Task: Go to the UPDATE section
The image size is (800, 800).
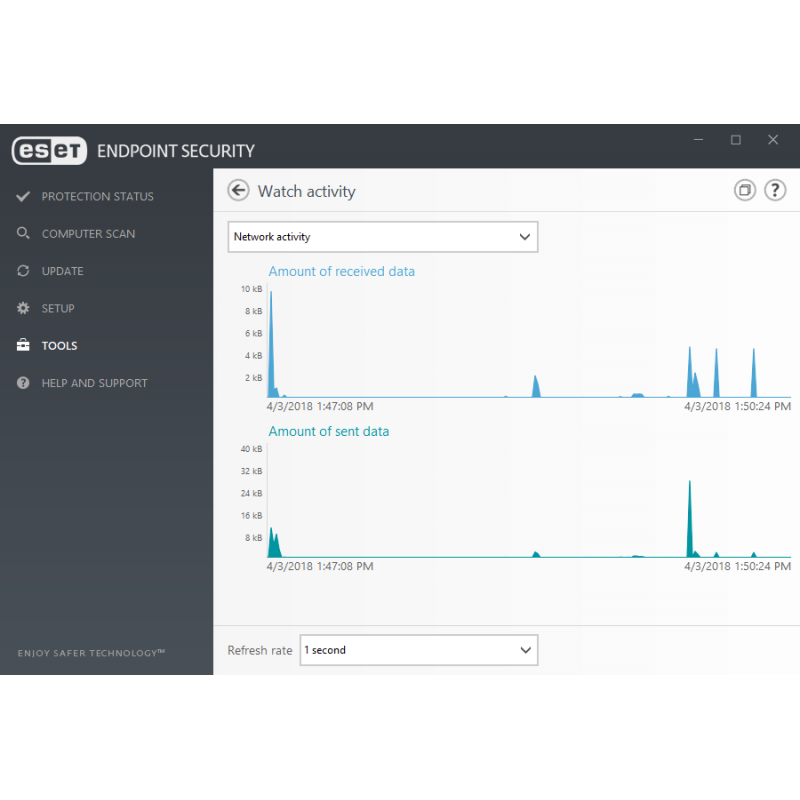Action: click(x=62, y=271)
